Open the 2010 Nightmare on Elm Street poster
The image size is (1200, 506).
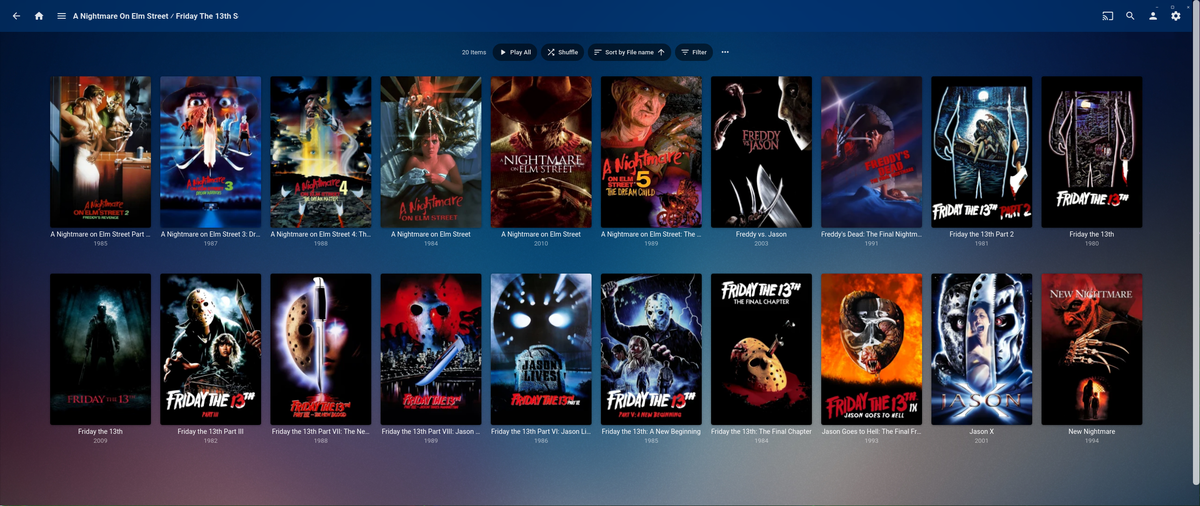click(541, 152)
